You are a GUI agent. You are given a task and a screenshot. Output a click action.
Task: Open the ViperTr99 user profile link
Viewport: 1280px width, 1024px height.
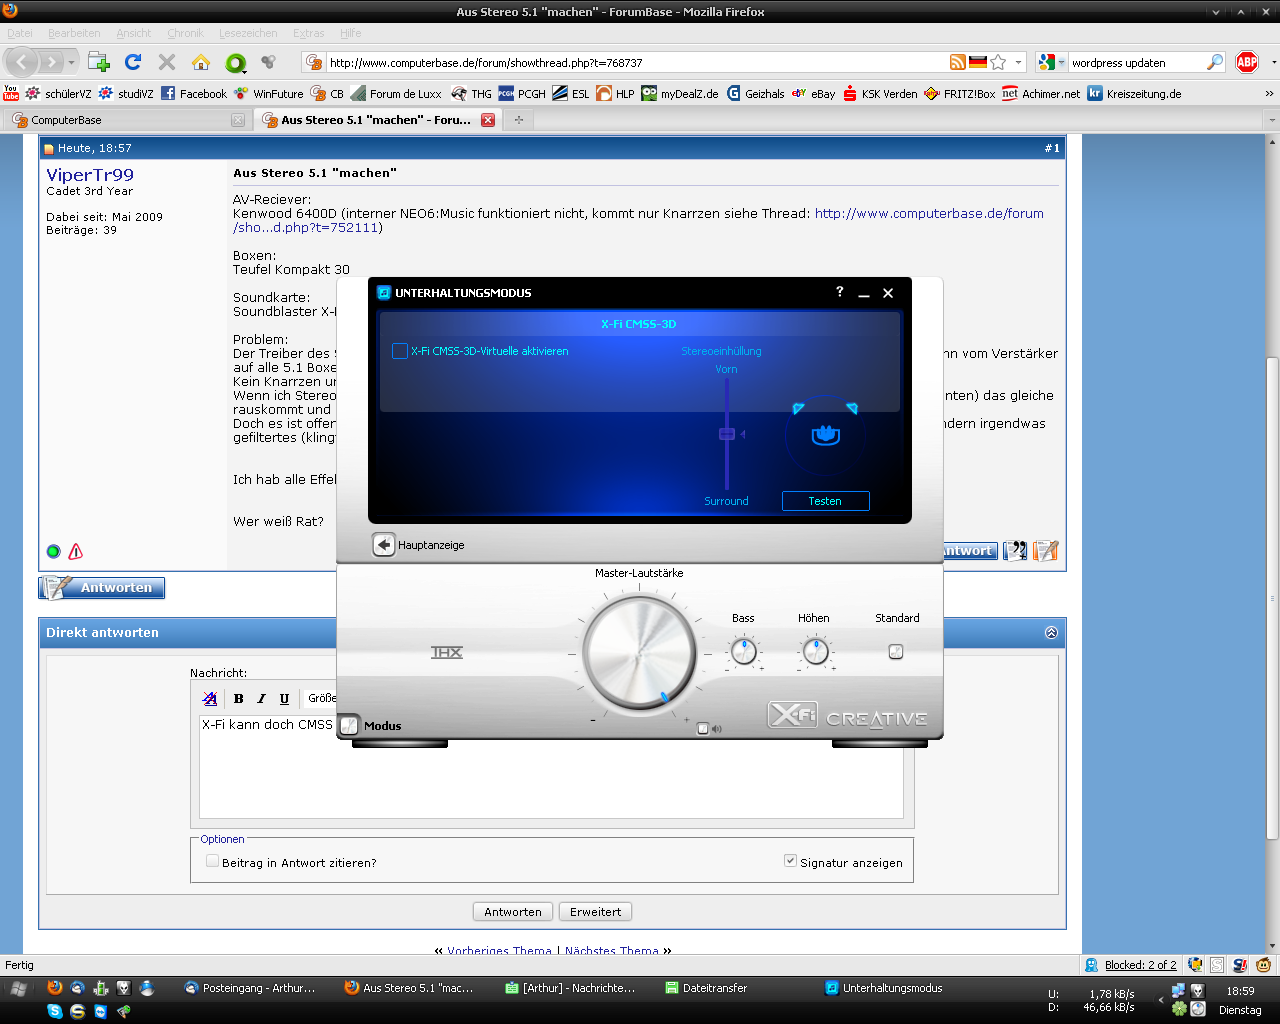(90, 175)
